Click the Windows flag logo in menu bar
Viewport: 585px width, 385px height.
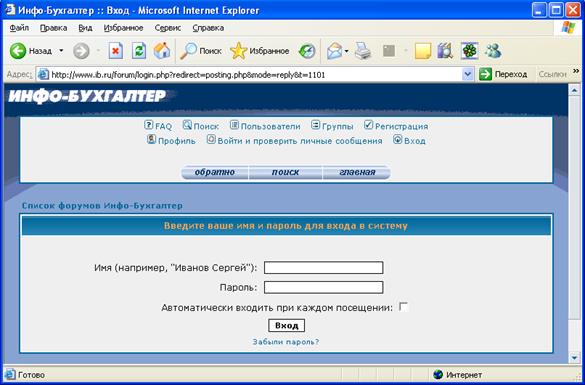pyautogui.click(x=569, y=28)
